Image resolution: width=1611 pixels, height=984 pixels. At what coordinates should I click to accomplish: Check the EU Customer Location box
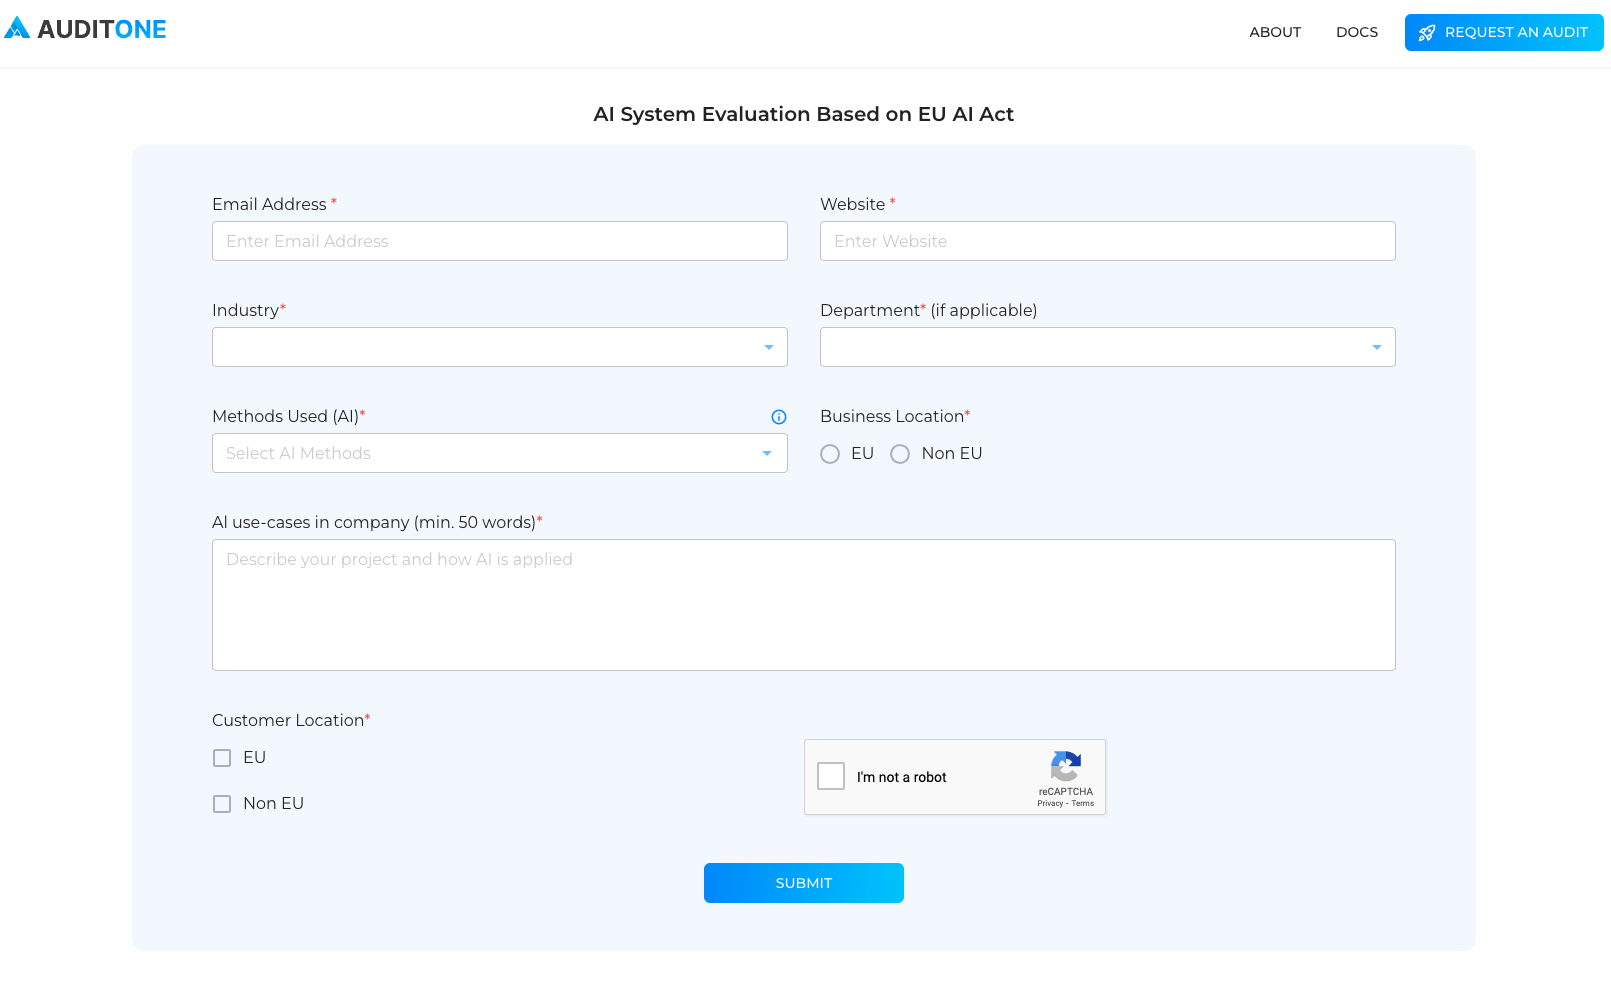pyautogui.click(x=222, y=758)
